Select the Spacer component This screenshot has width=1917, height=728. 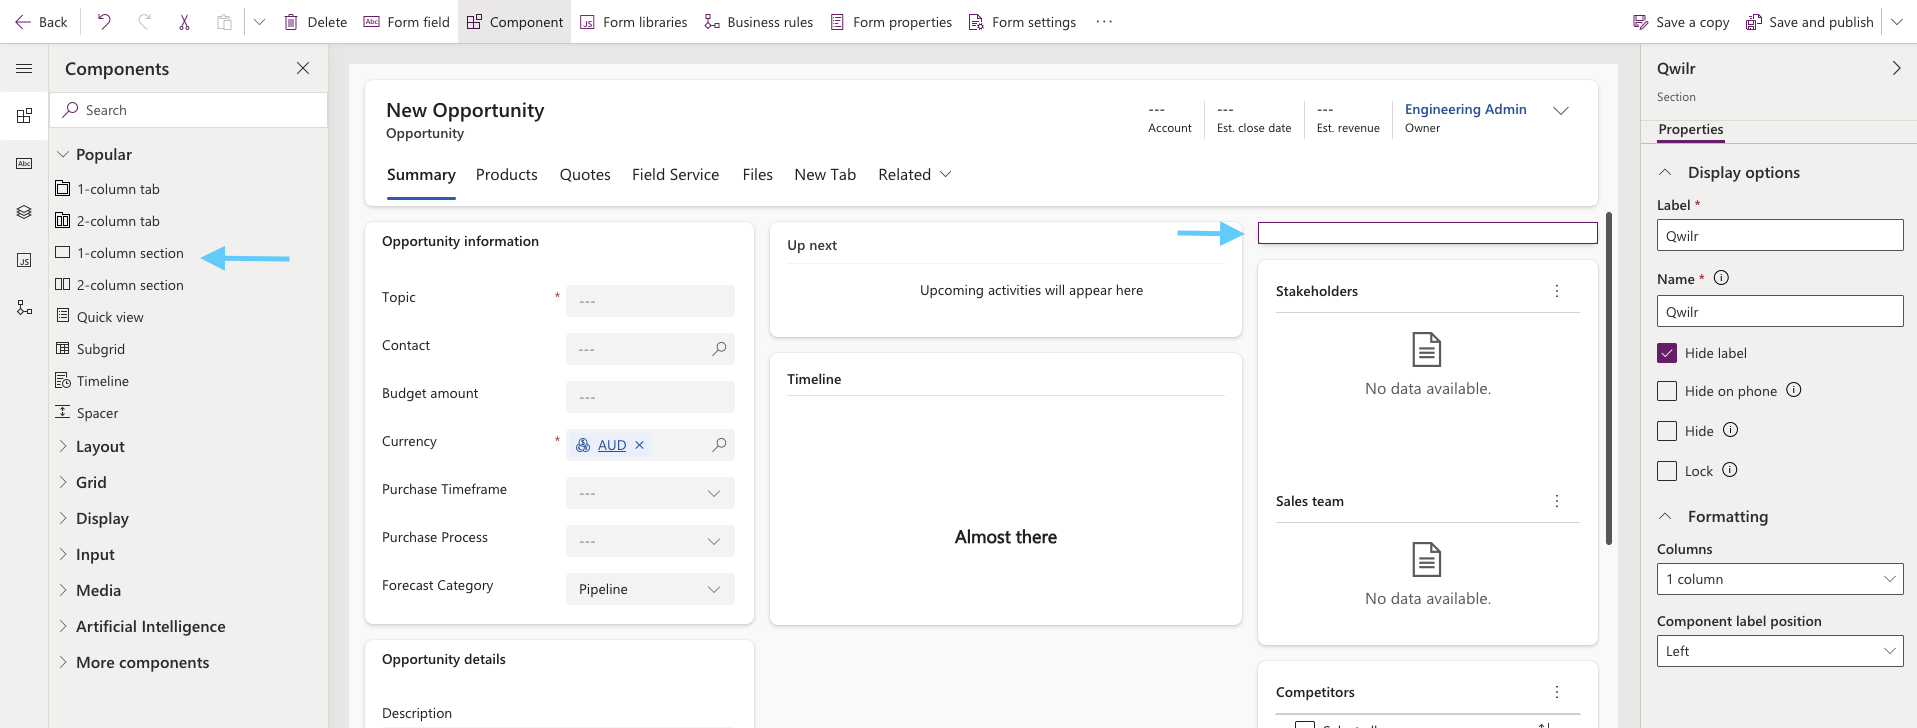pos(87,413)
